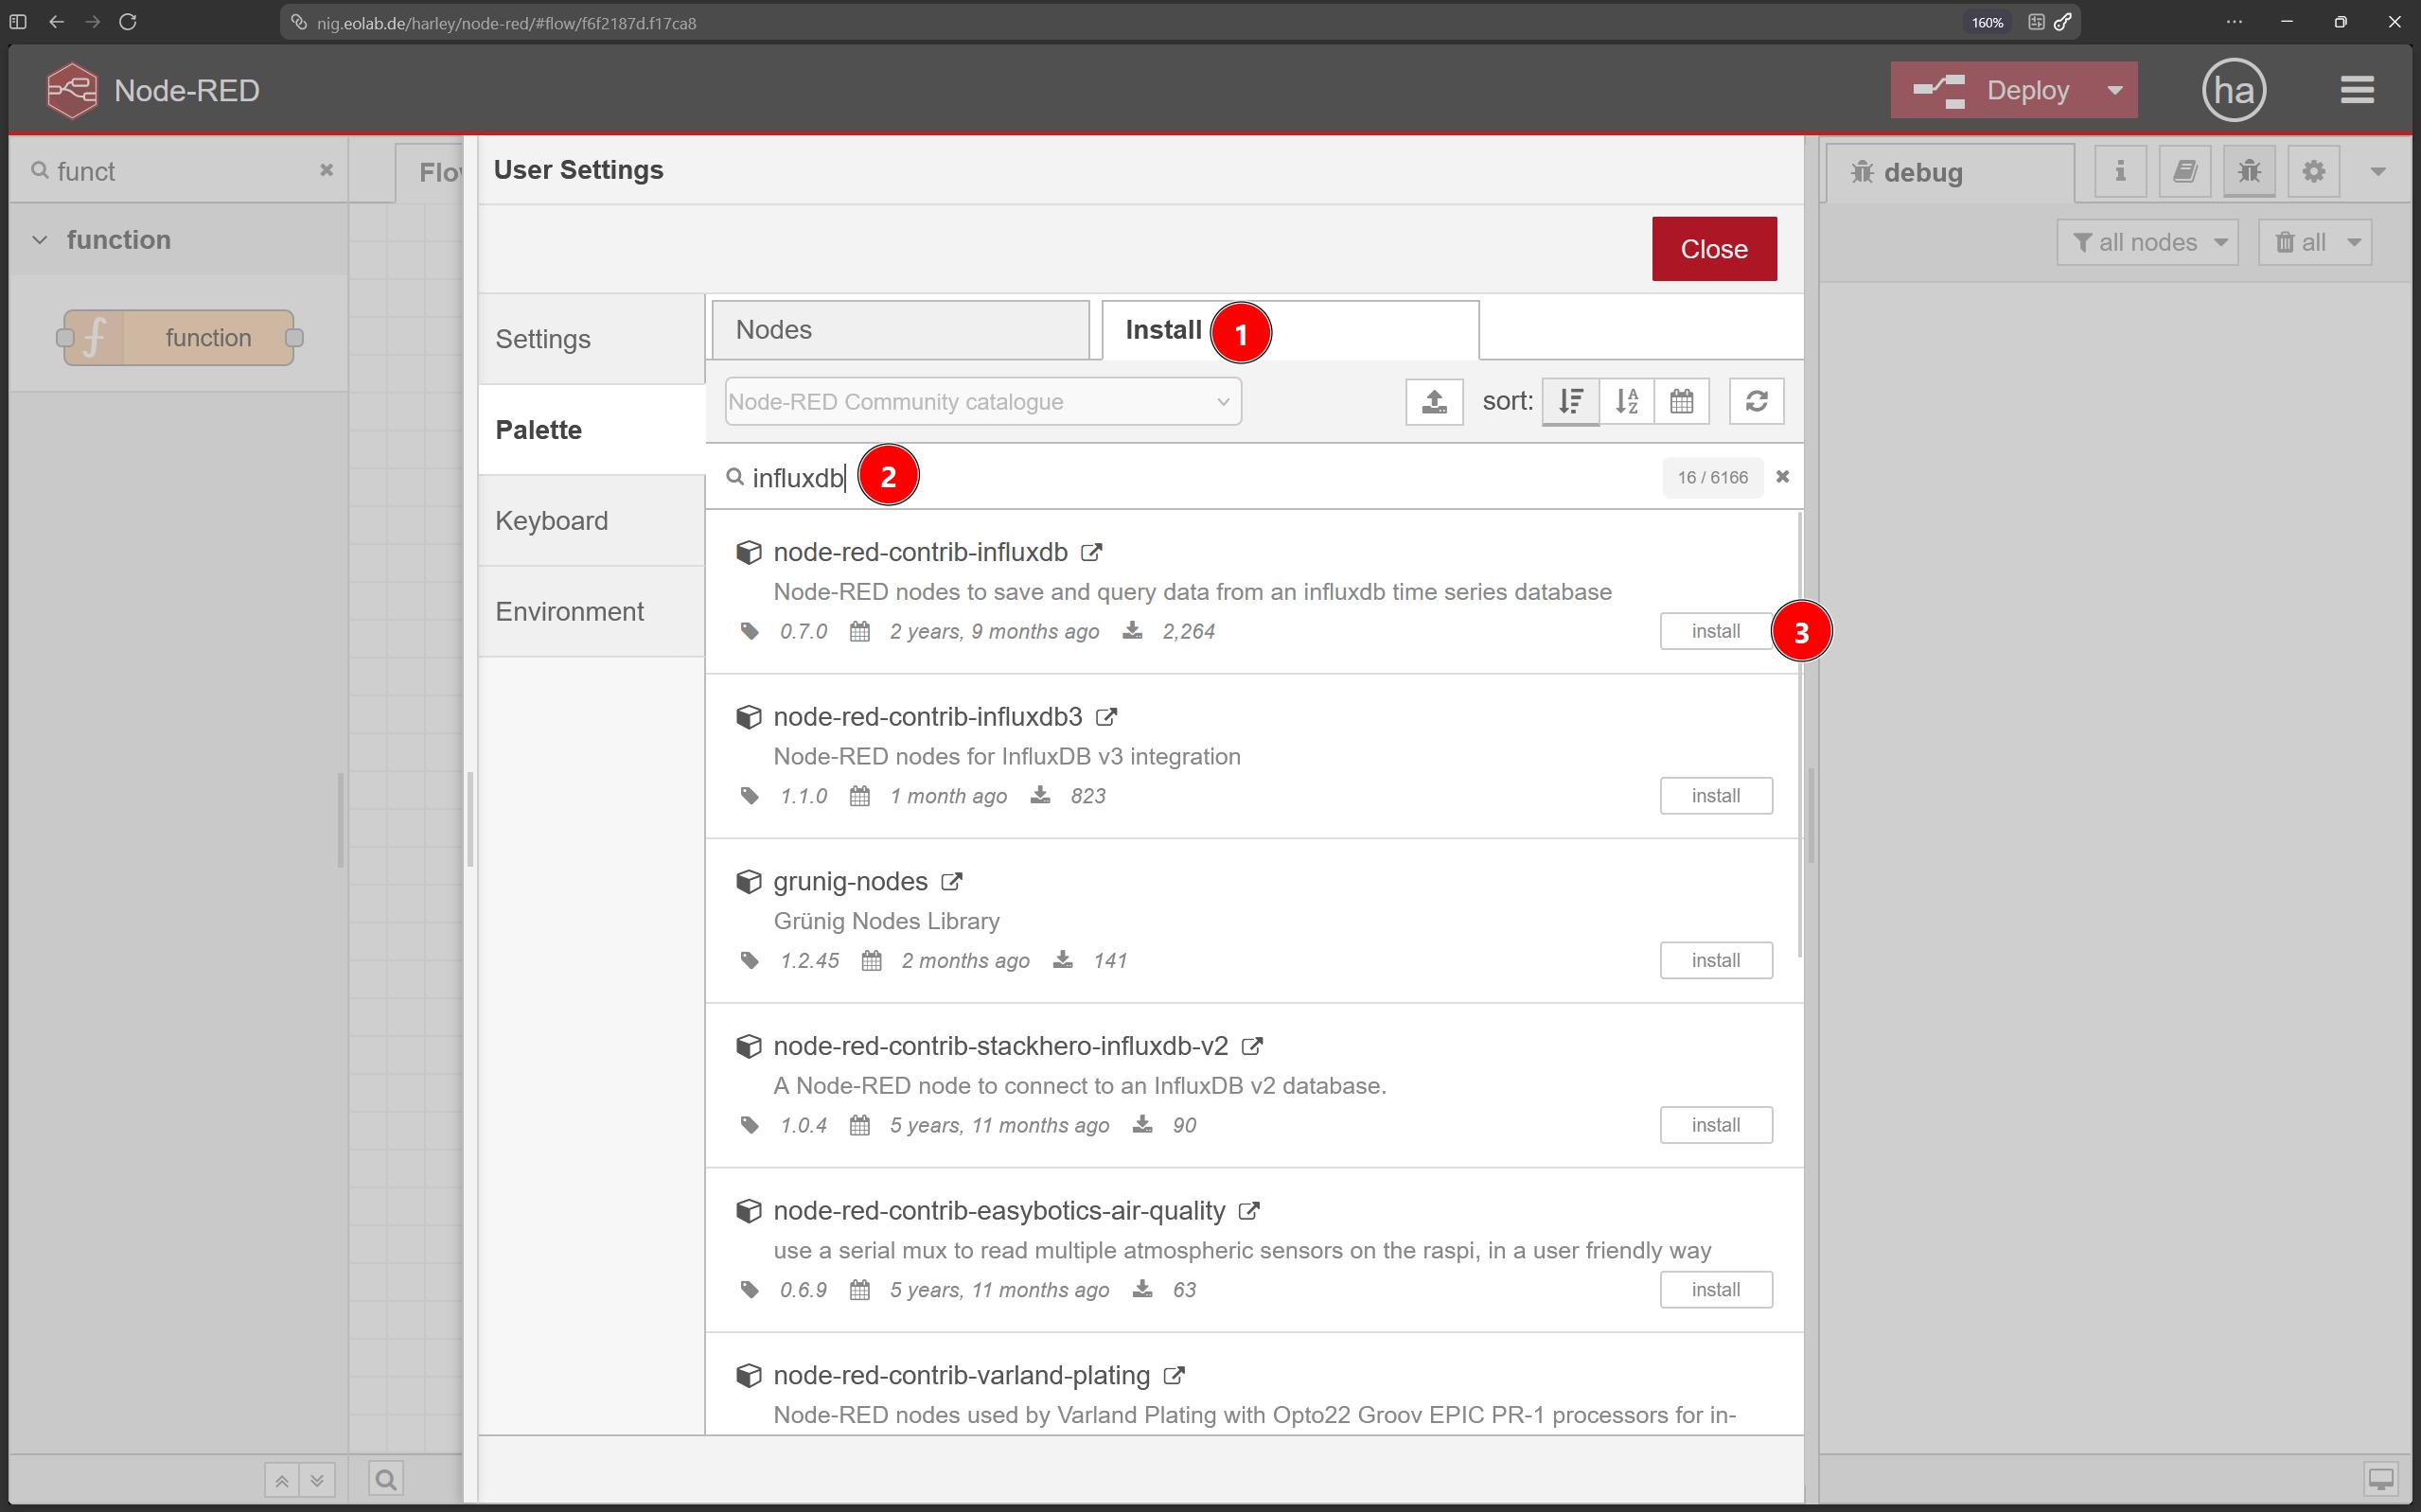Screen dimensions: 2421x1512
Task: Open the Deploy options dropdown arrow
Action: 2115,90
